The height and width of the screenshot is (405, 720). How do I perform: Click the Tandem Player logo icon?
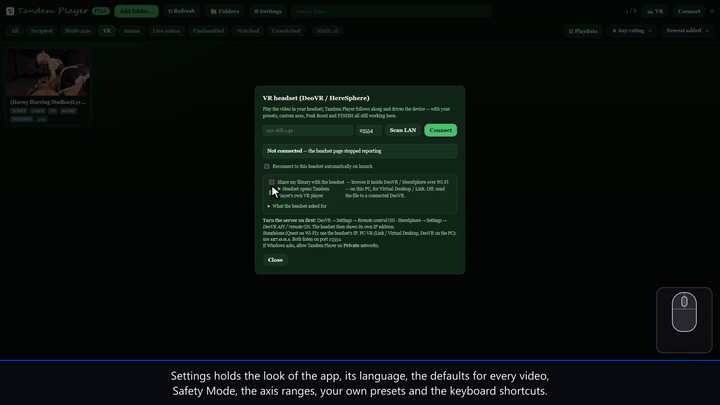tap(10, 11)
